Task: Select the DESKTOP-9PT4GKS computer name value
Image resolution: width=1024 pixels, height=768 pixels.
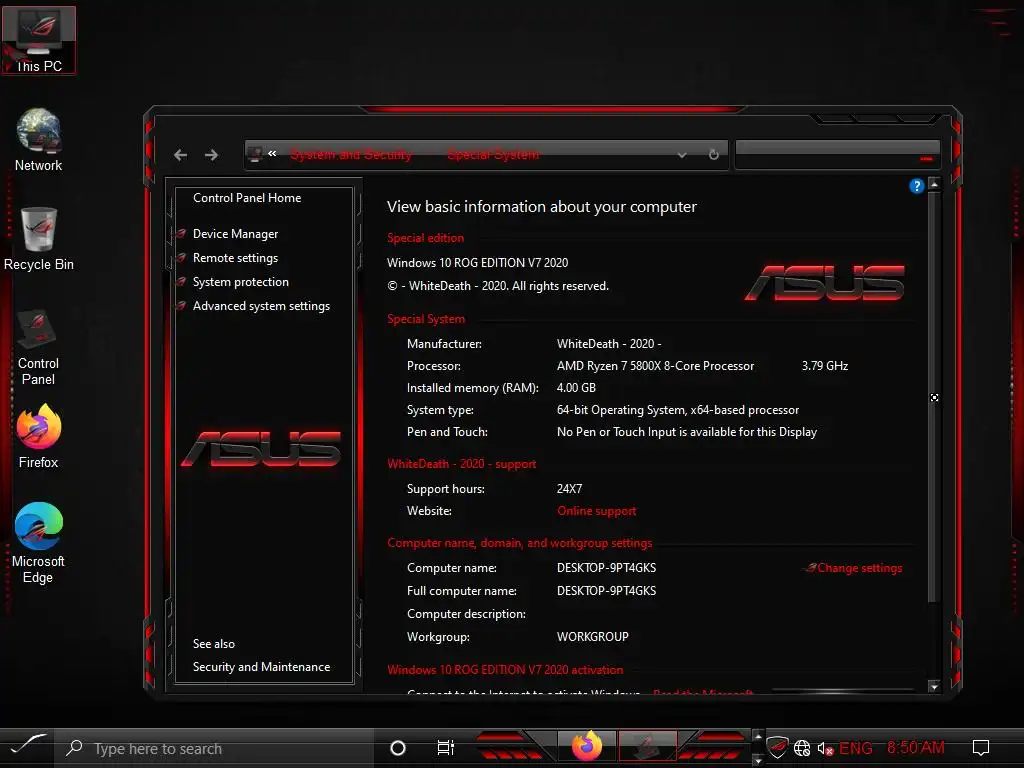Action: coord(606,568)
